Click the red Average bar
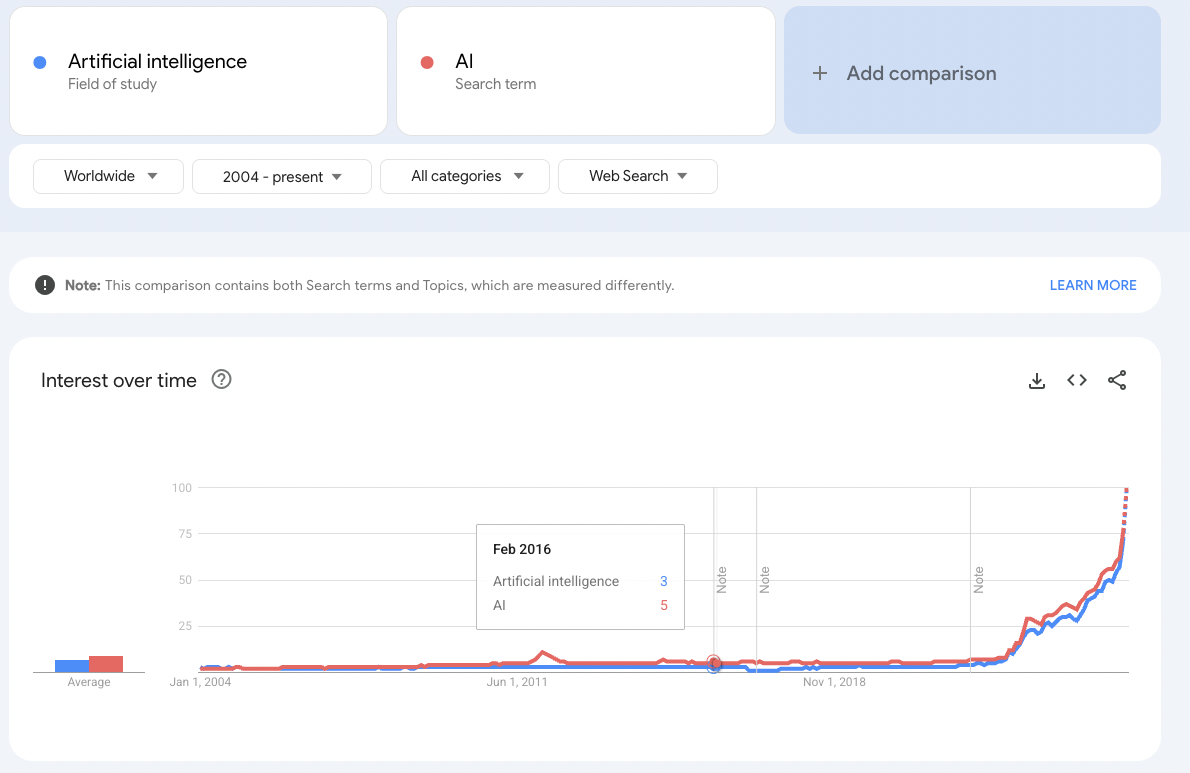 [106, 664]
